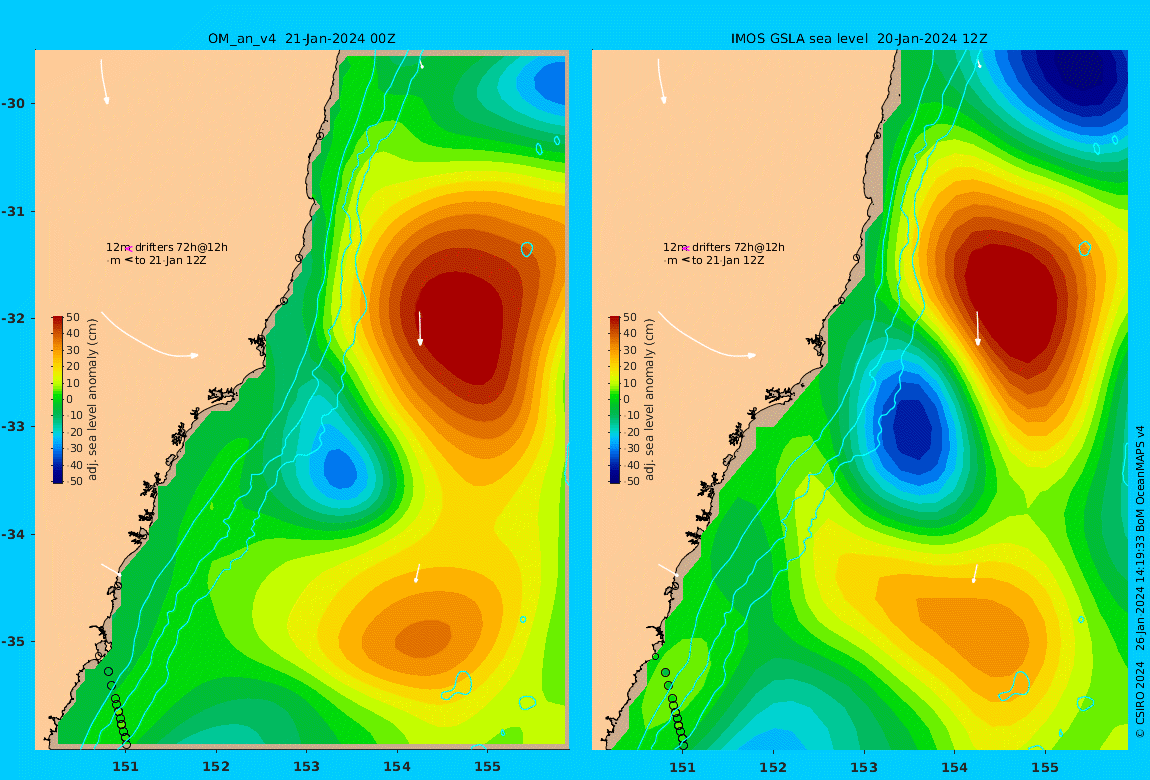Click the 0 tick on the OM_an_v4 color bar

(70, 400)
